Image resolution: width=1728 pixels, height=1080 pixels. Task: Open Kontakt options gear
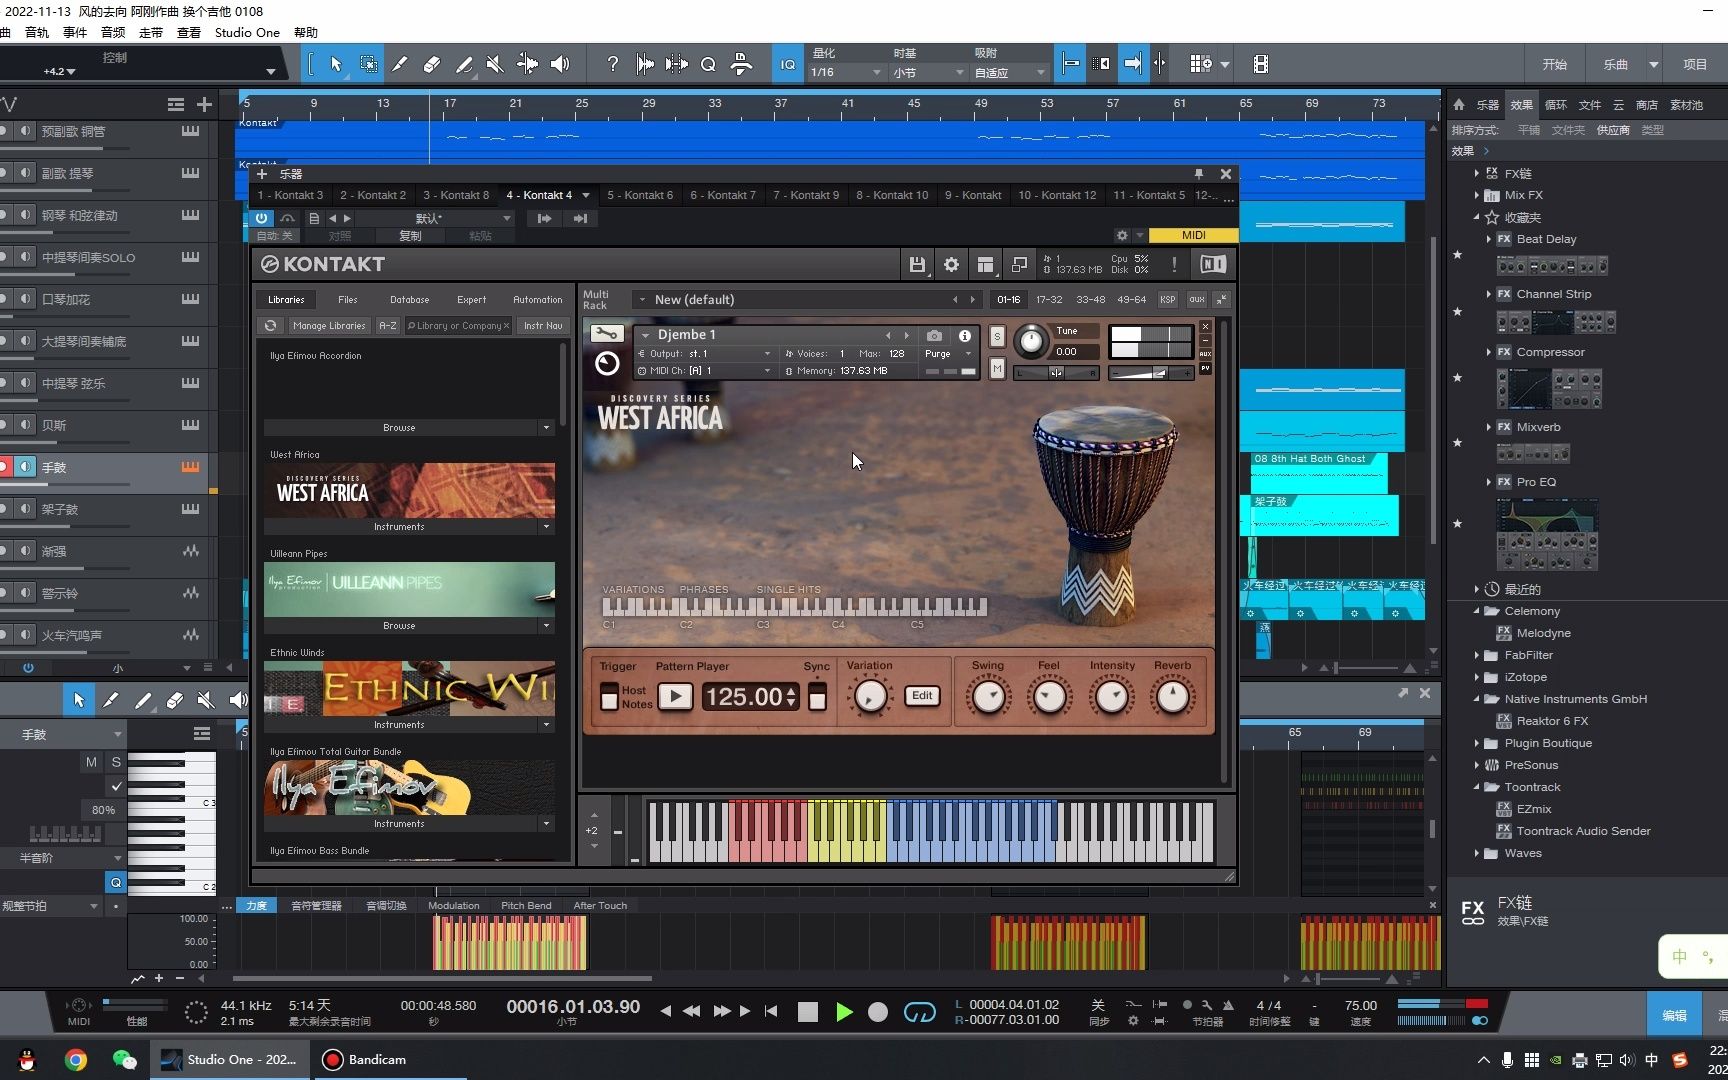[951, 265]
